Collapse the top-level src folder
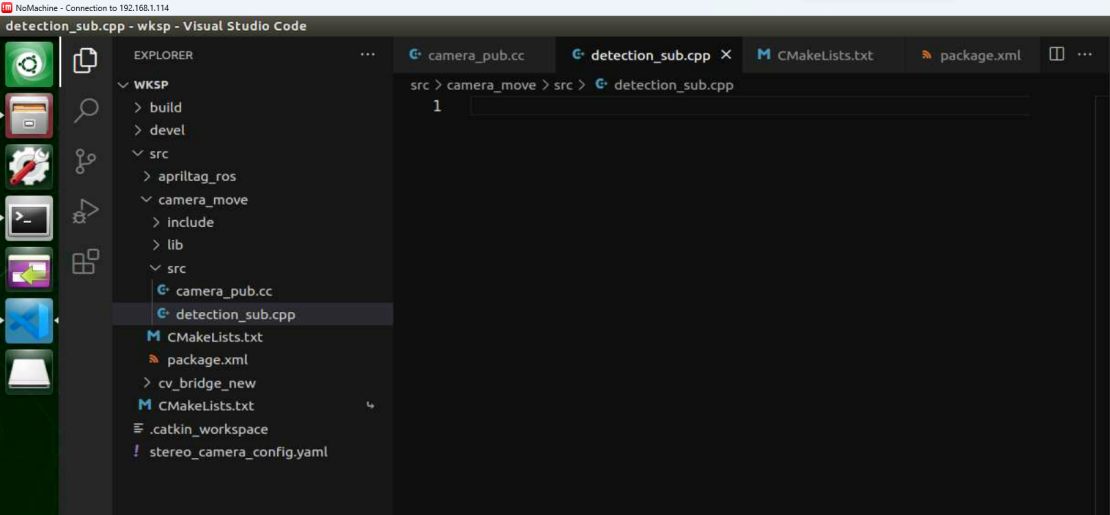1110x515 pixels. point(252,154)
